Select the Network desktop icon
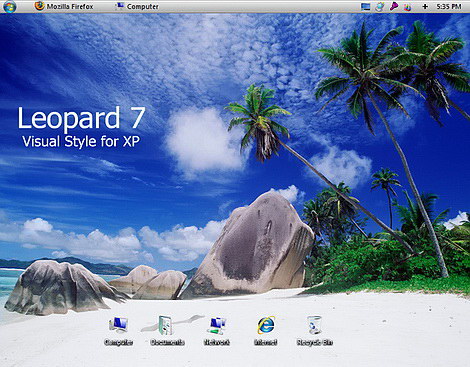 pos(216,326)
